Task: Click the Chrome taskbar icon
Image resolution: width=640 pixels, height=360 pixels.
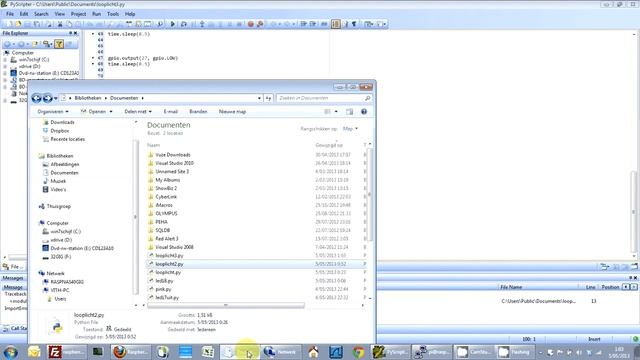Action: point(358,352)
